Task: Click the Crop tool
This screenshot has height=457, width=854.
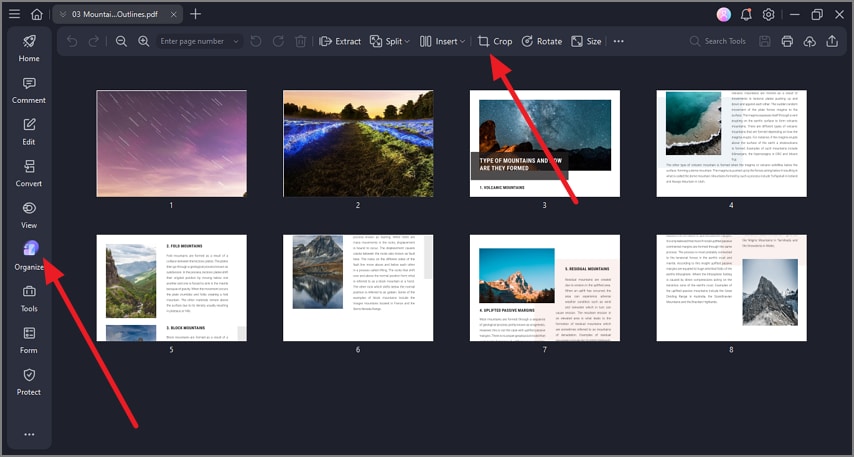Action: [495, 41]
